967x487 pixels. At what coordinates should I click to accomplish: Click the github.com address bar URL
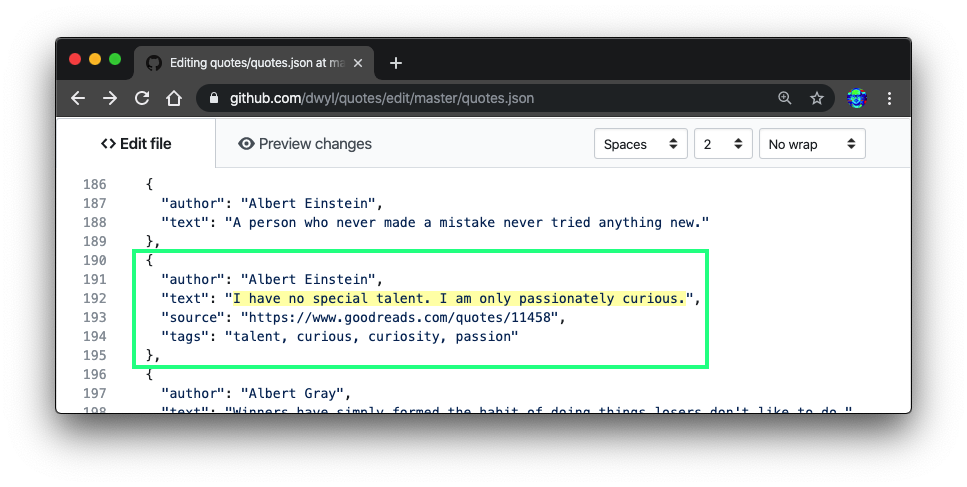point(382,98)
